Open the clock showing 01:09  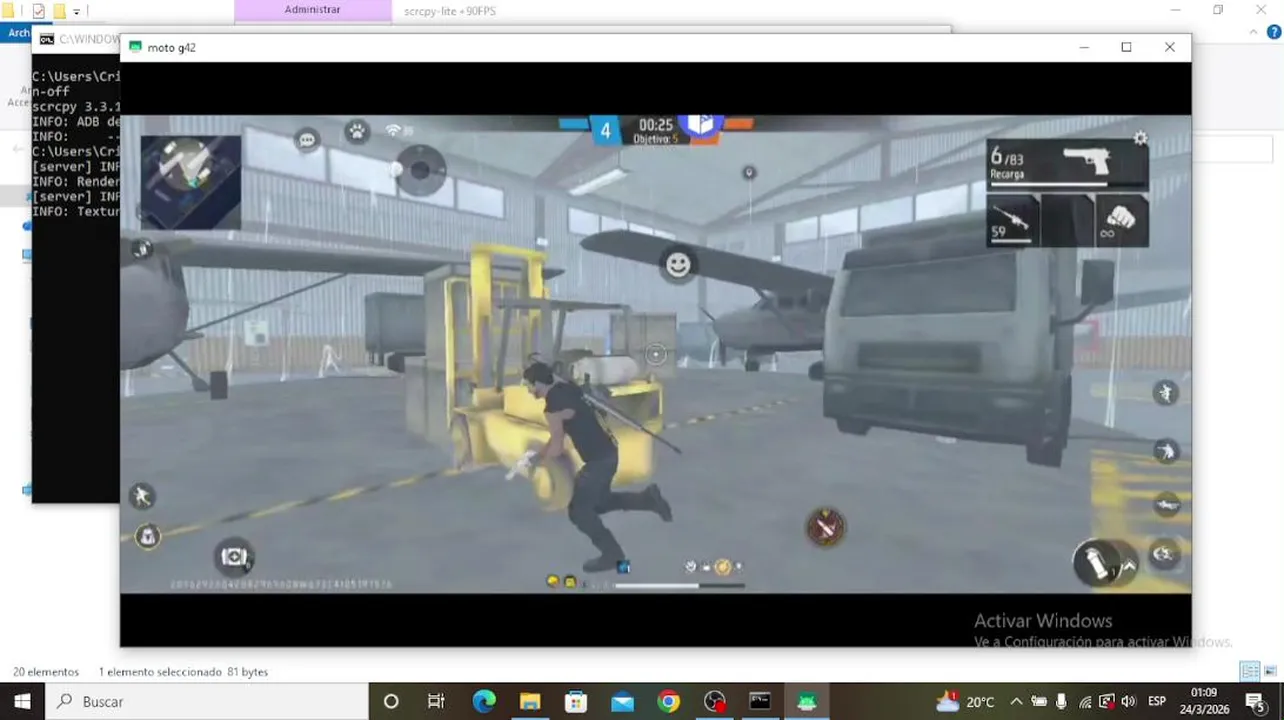[1204, 701]
